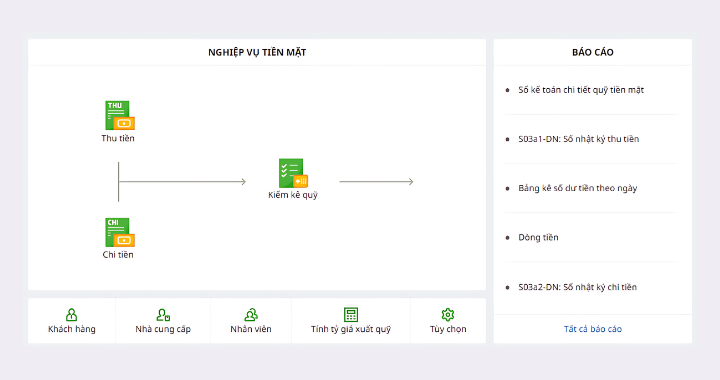
Task: Open Sổ kế toán chi tiết quỹ tiền mặt report
Action: click(581, 90)
